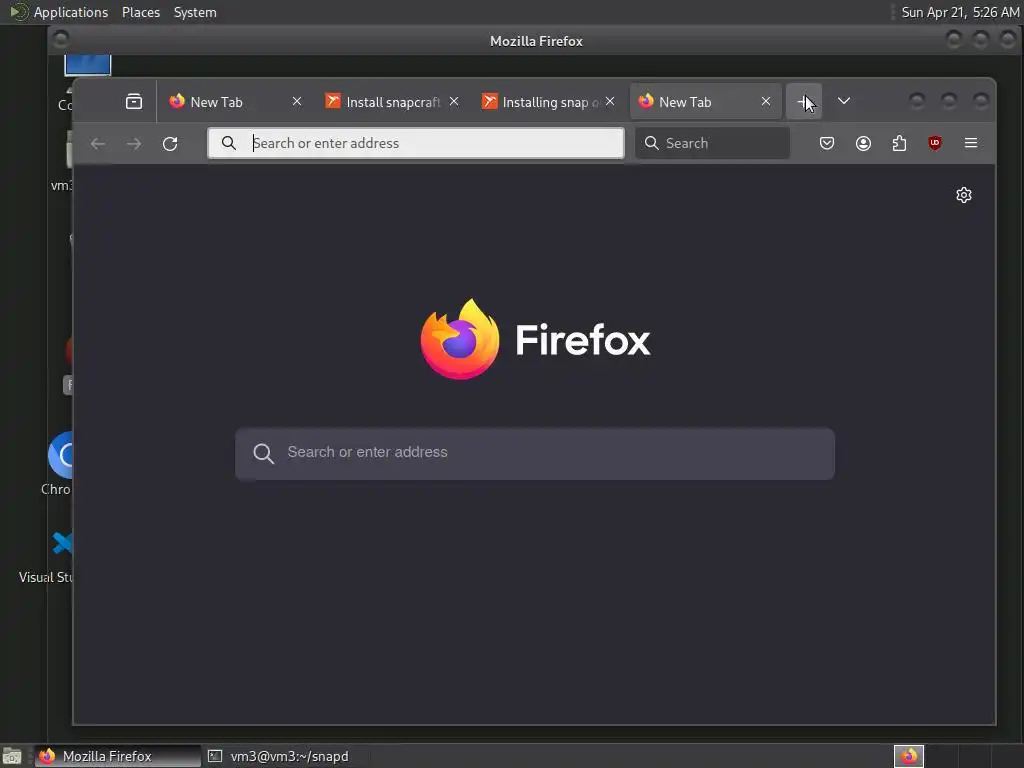Select Mozilla Firefox taskbar button
The width and height of the screenshot is (1024, 768).
tap(118, 756)
